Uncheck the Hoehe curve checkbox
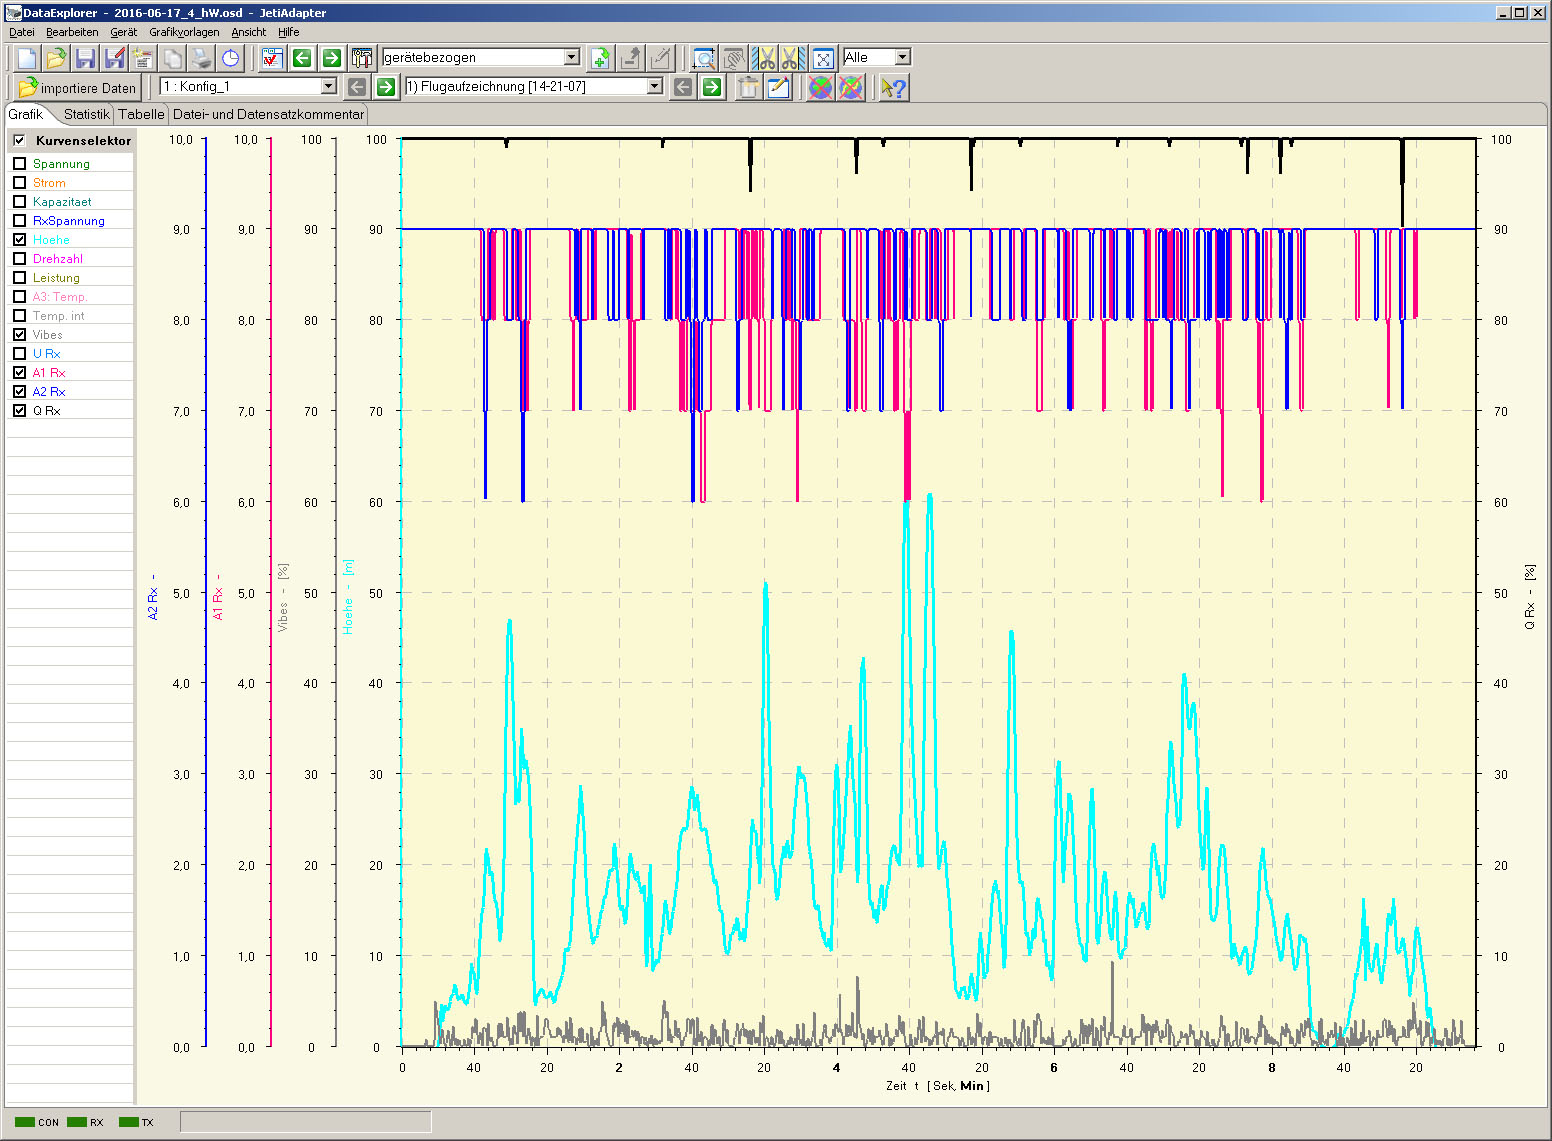The height and width of the screenshot is (1141, 1552). (19, 240)
